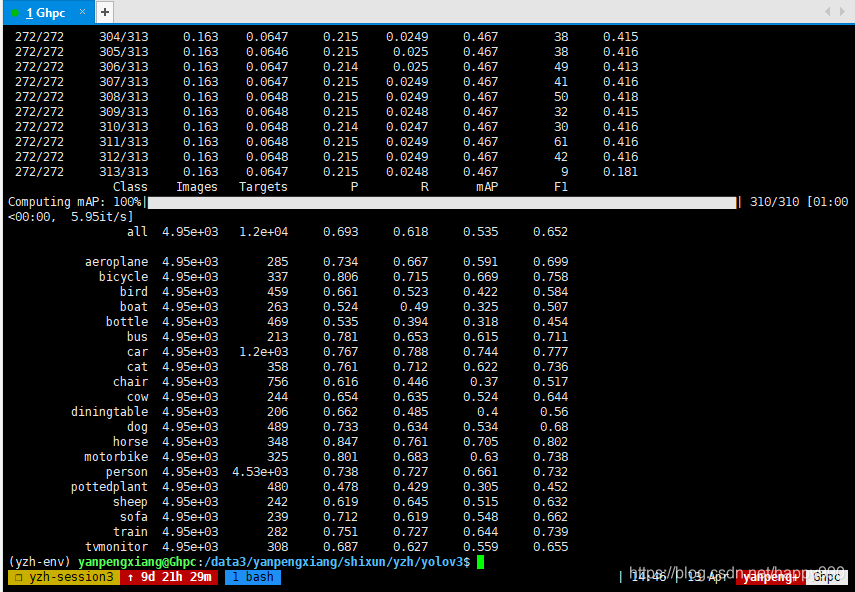The height and width of the screenshot is (592, 855).
Task: Select the (yzh-env) environment label
Action: coord(39,562)
